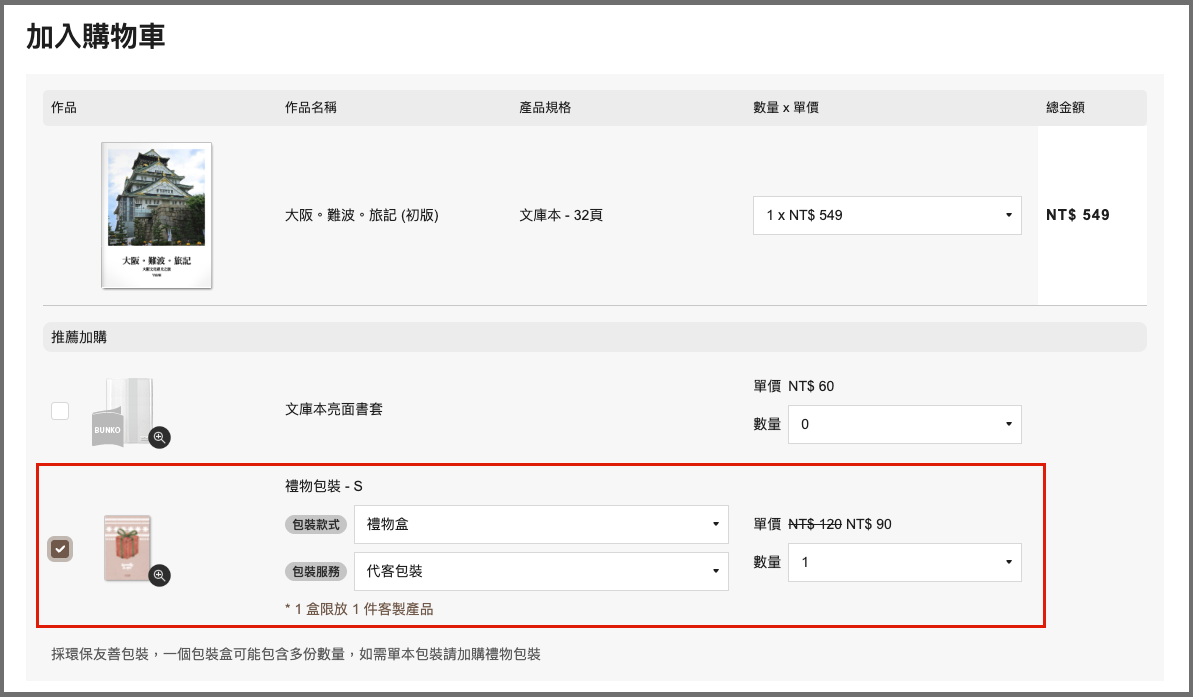
Task: Click the 禮物包裝 - S product title
Action: tap(323, 487)
